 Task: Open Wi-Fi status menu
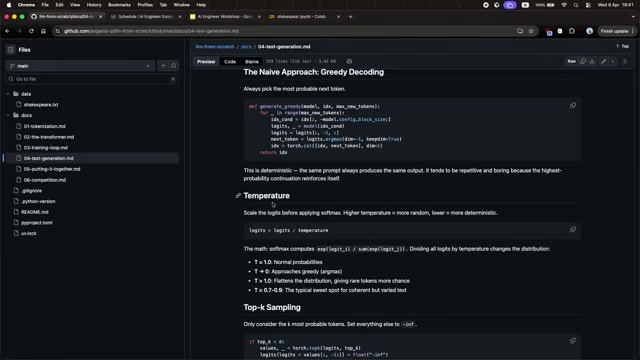[x=564, y=5]
